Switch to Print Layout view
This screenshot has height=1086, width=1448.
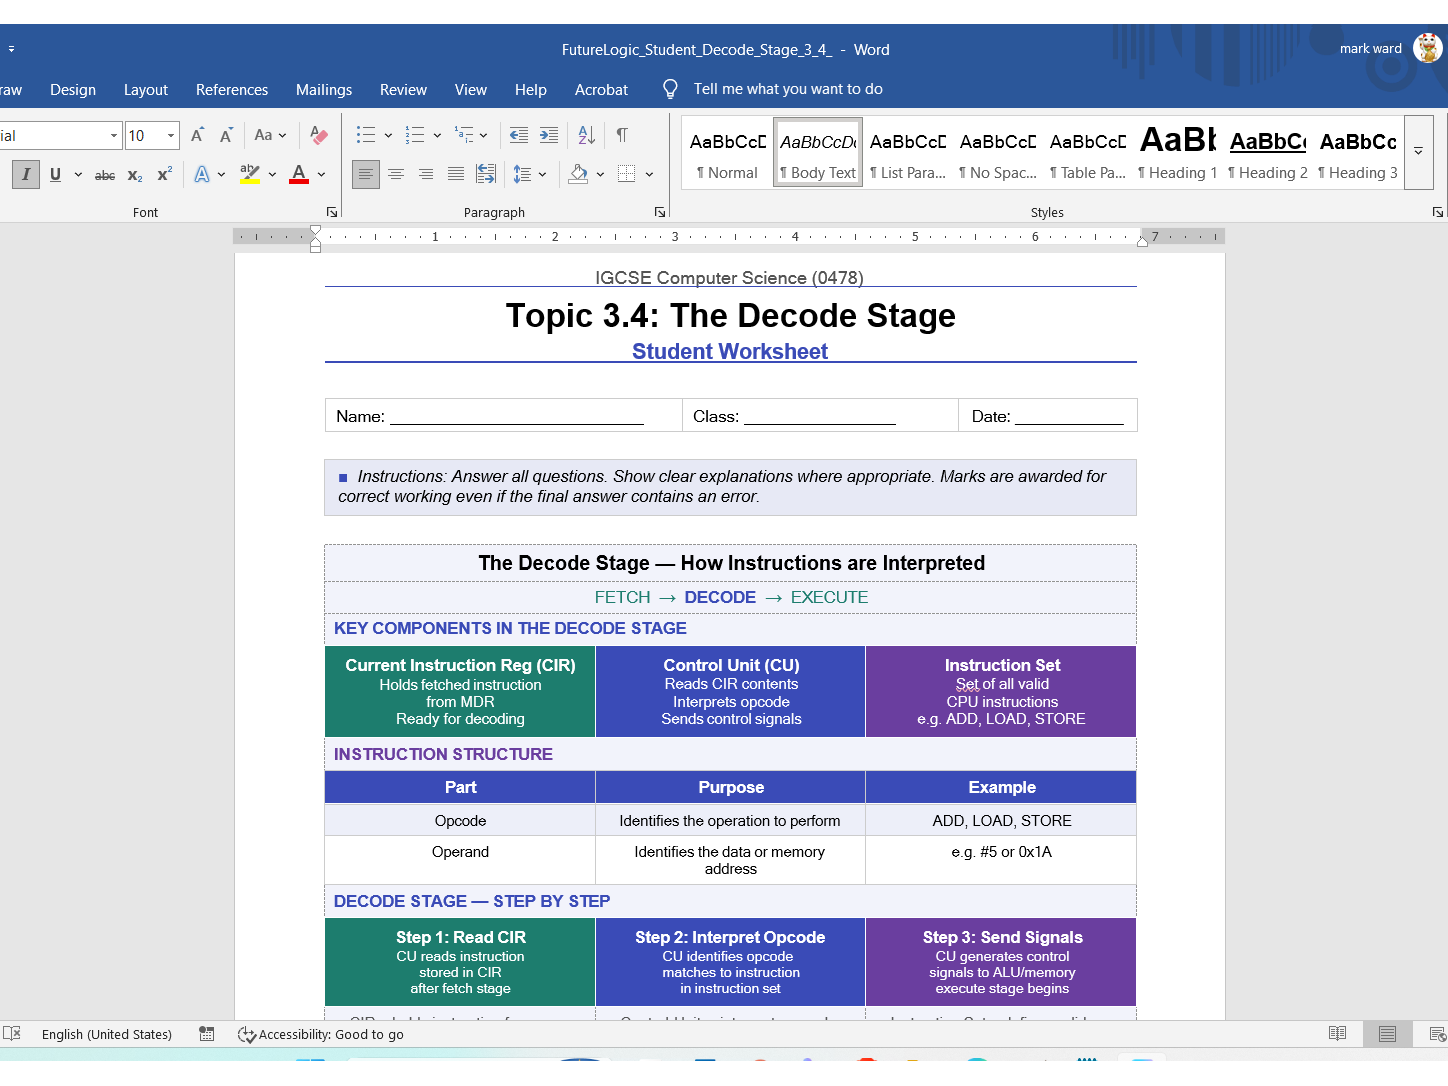pyautogui.click(x=1387, y=1033)
